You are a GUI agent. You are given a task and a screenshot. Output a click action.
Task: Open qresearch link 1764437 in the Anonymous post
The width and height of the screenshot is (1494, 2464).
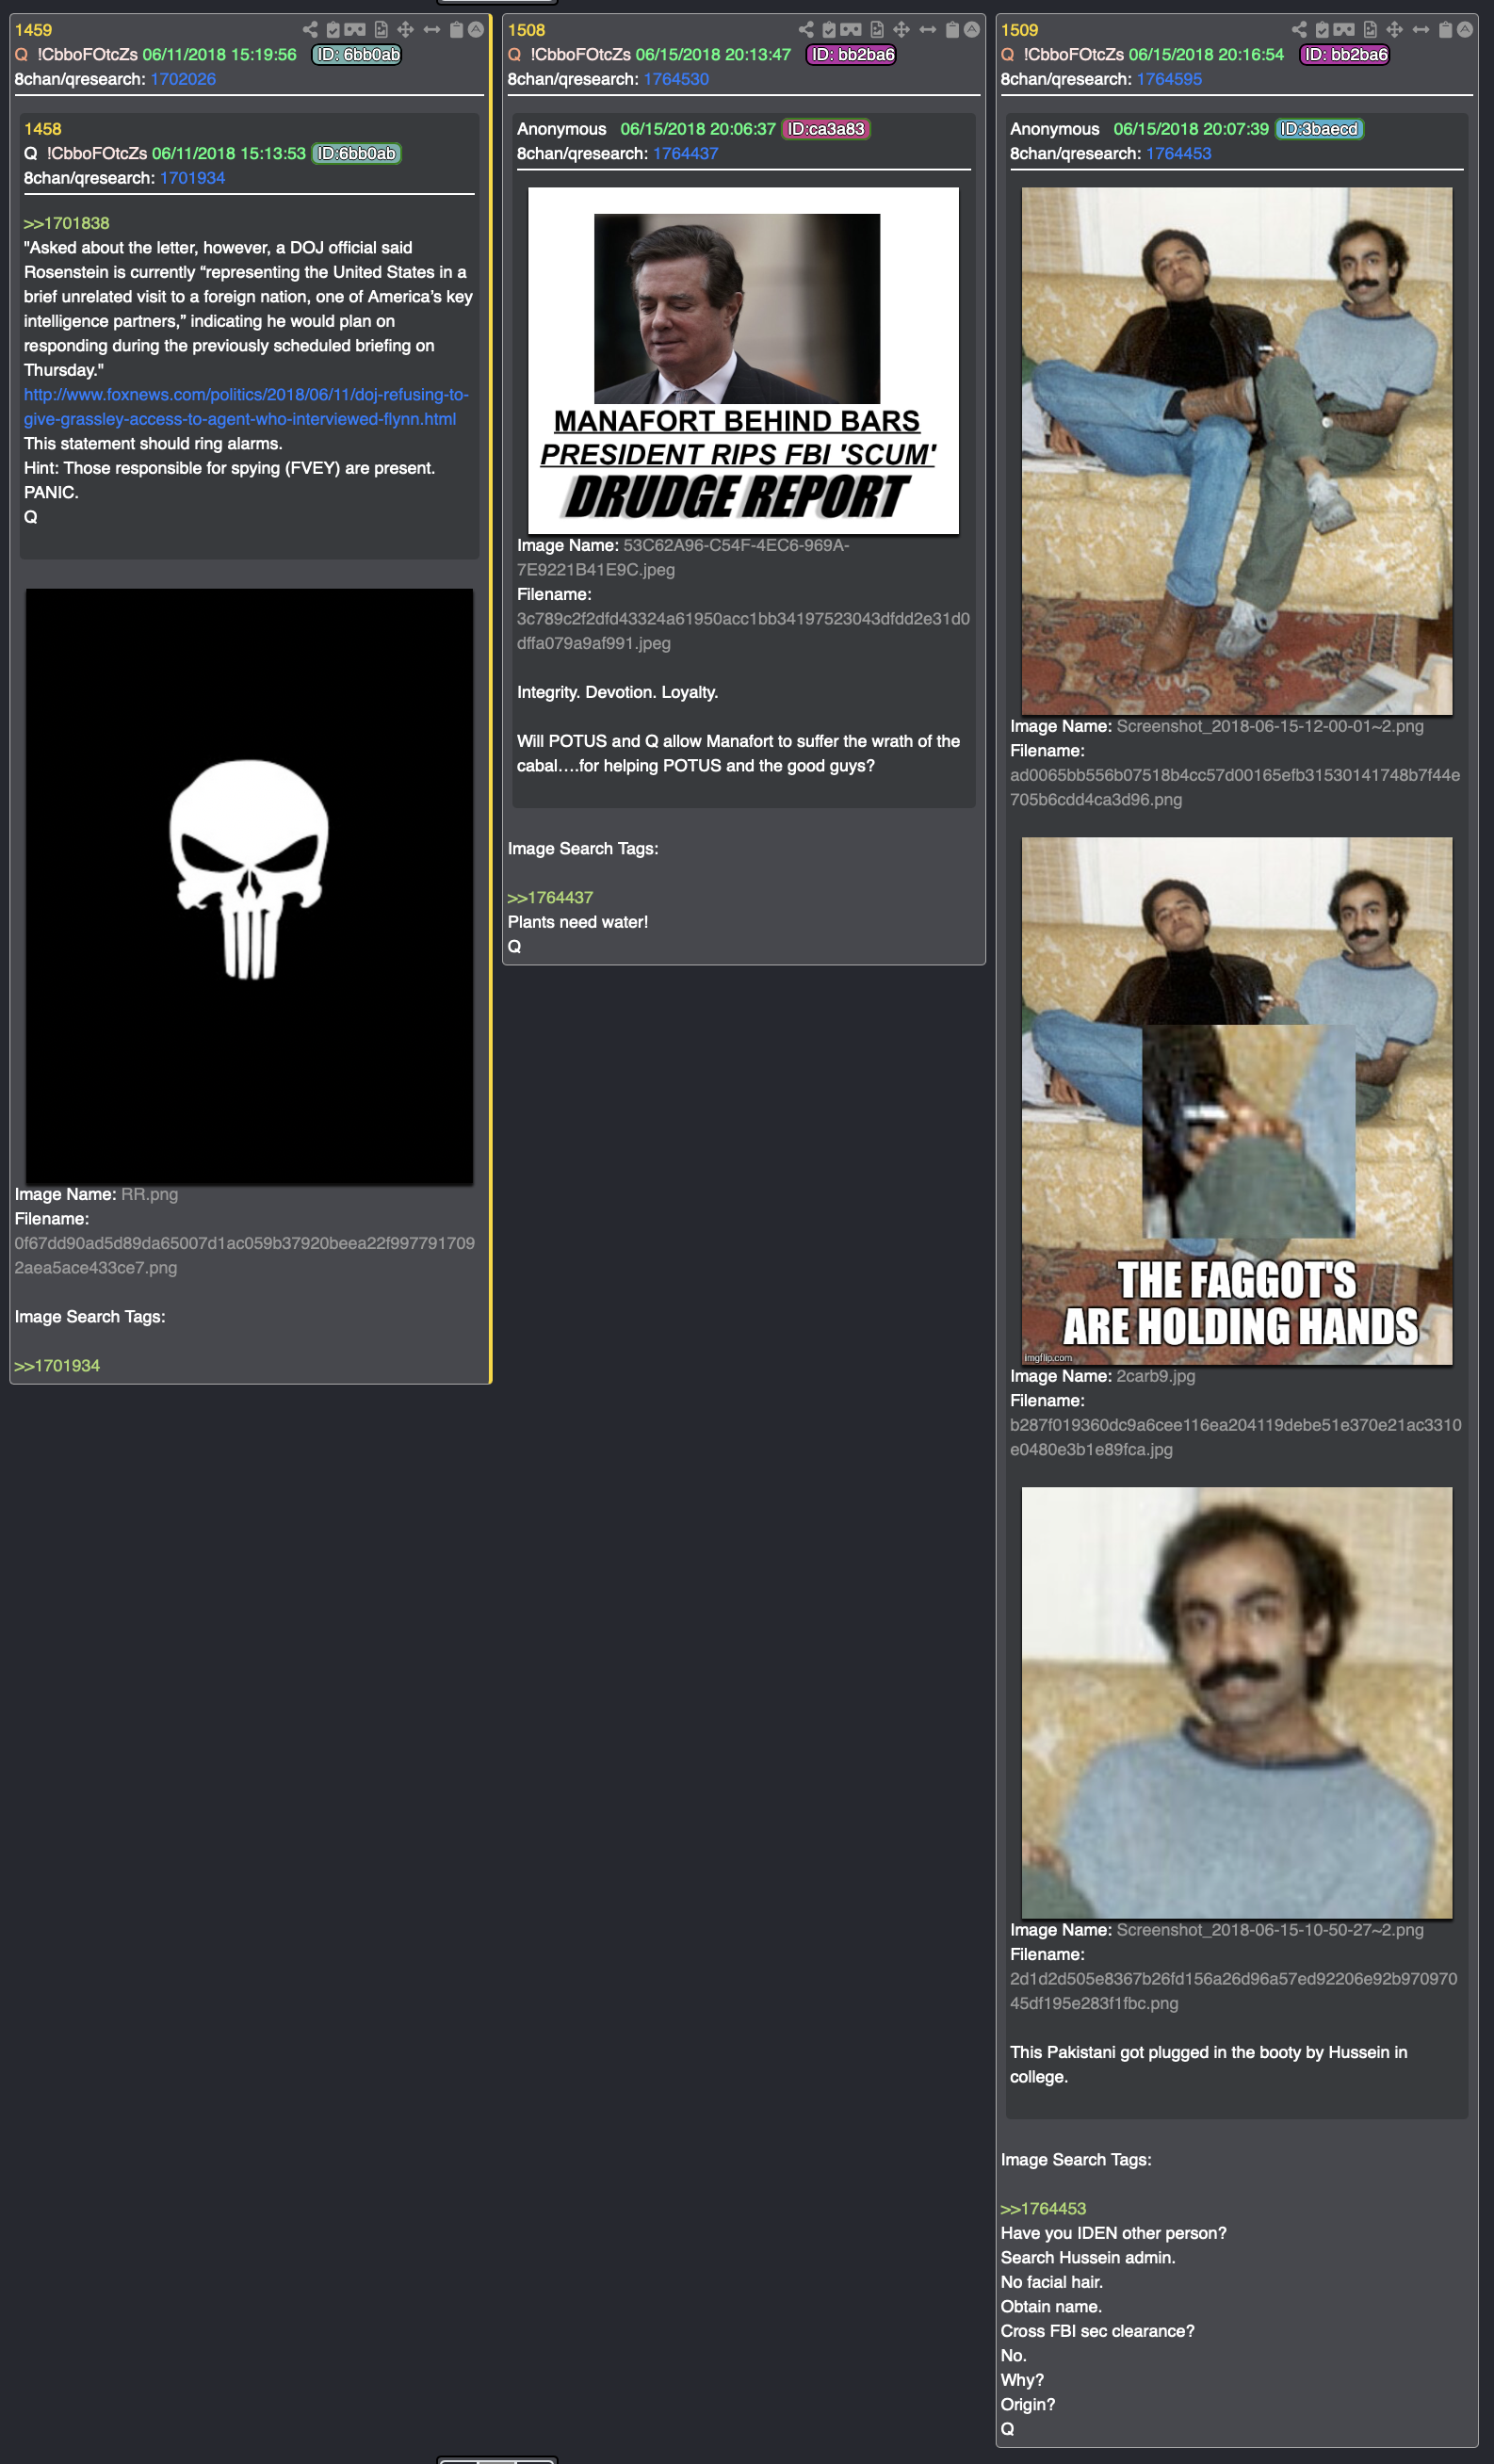point(685,154)
